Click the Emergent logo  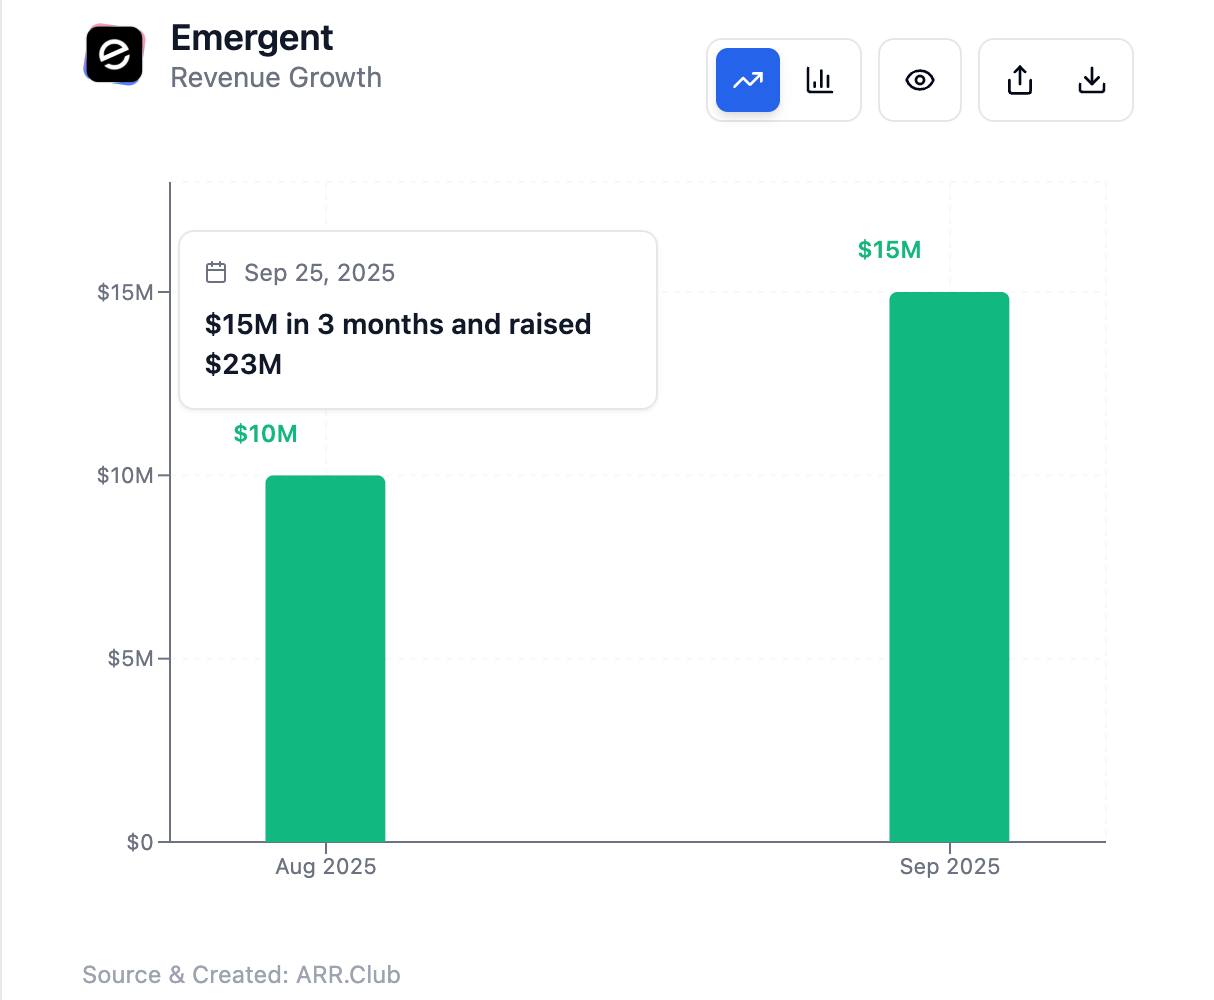coord(114,55)
